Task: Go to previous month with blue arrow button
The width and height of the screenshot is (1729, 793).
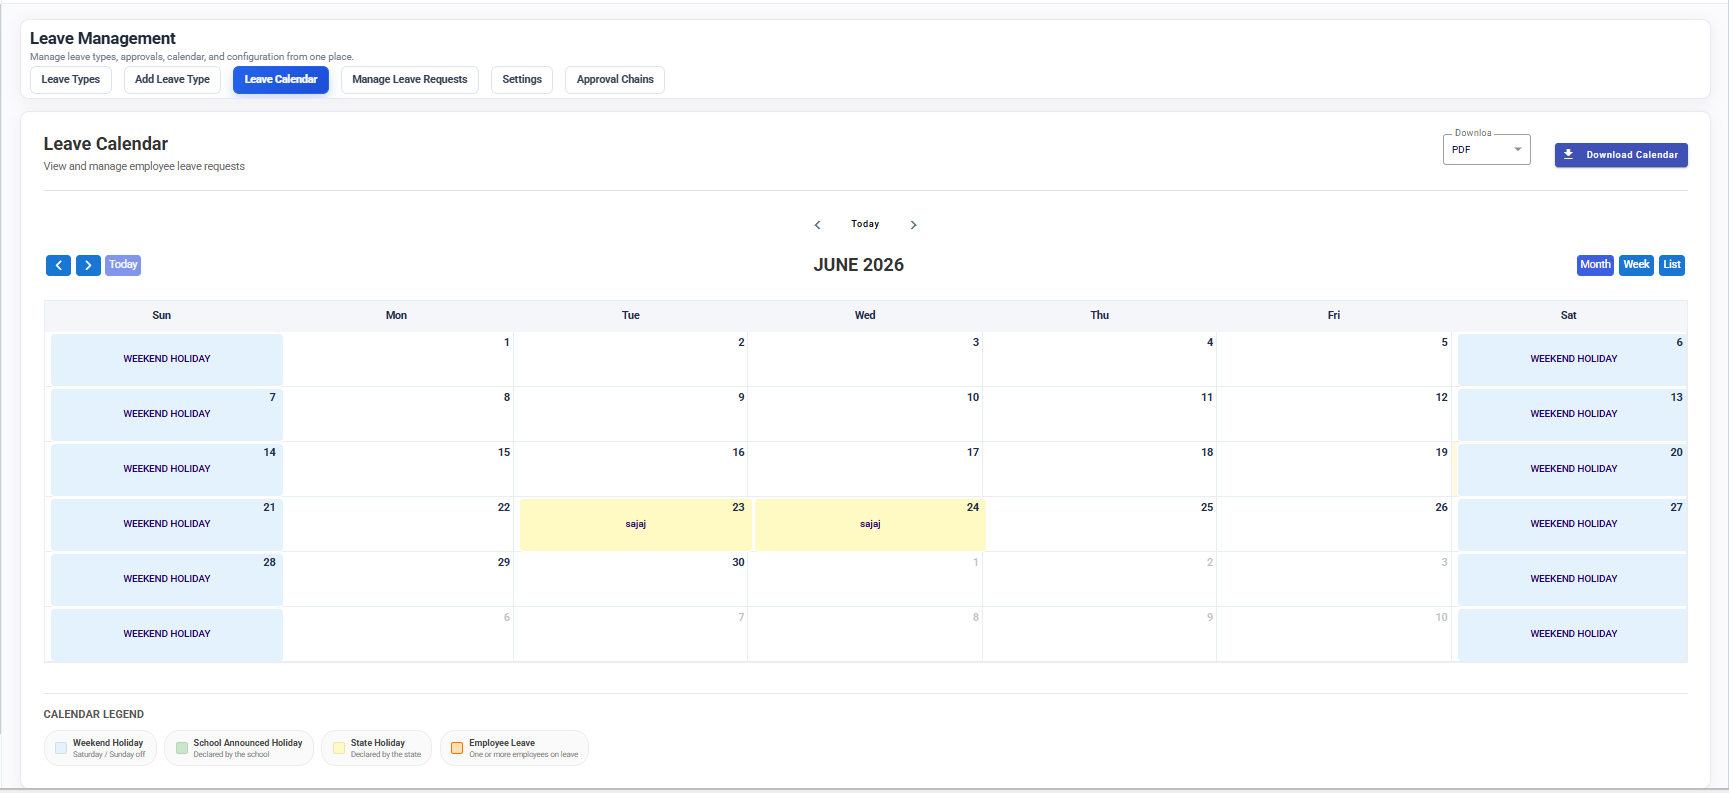Action: coord(58,265)
